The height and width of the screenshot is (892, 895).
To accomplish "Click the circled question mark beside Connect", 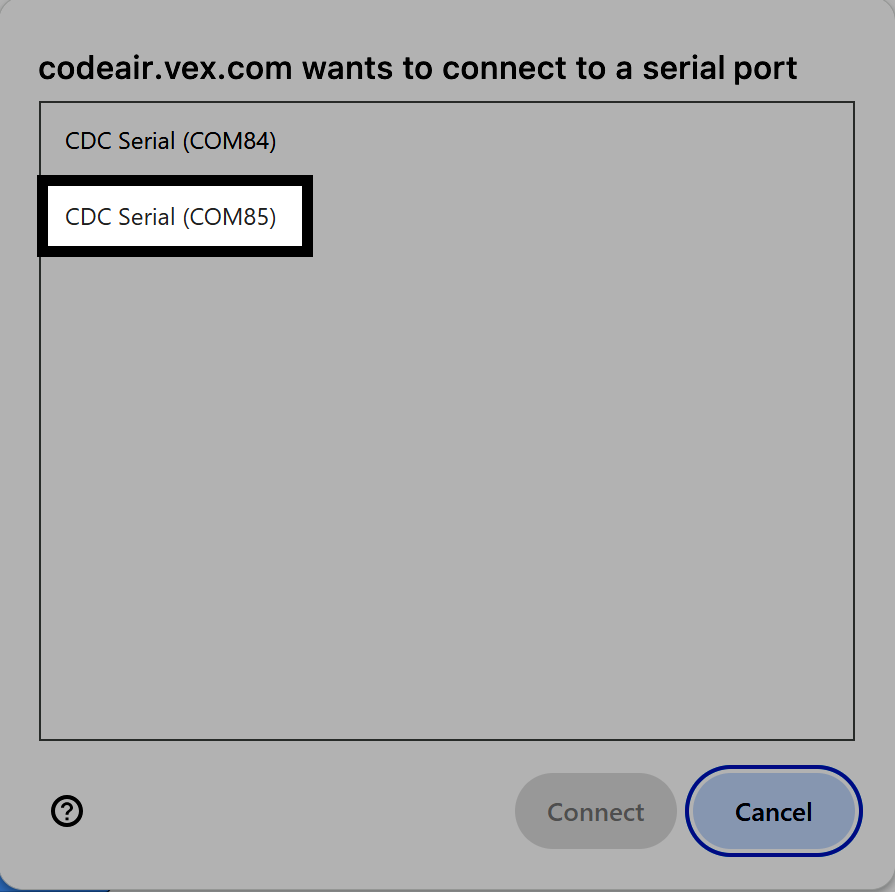I will coord(67,812).
